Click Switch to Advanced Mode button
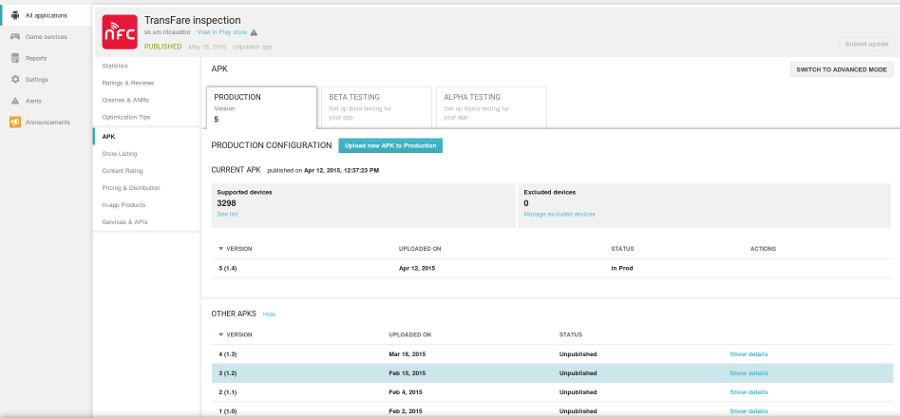Viewport: 900px width, 418px height. pyautogui.click(x=840, y=70)
